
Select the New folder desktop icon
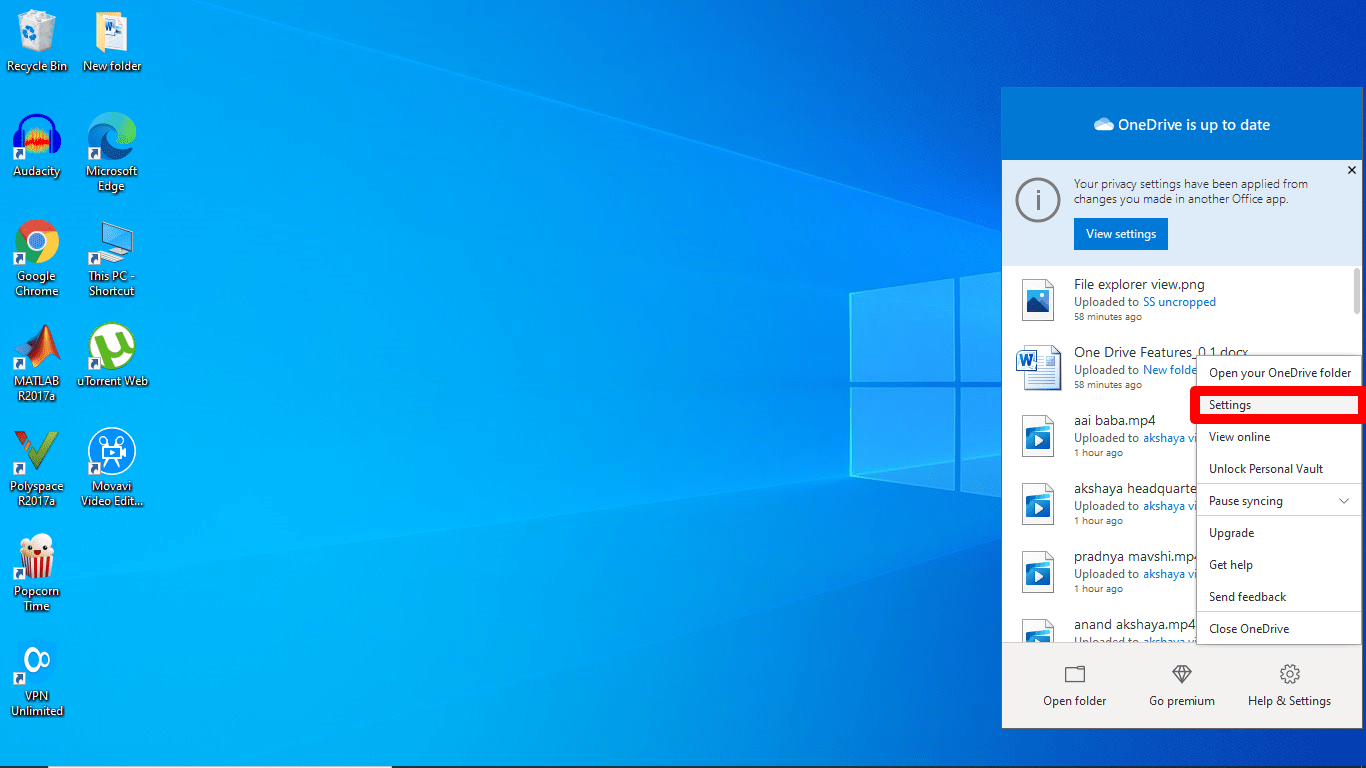(112, 42)
